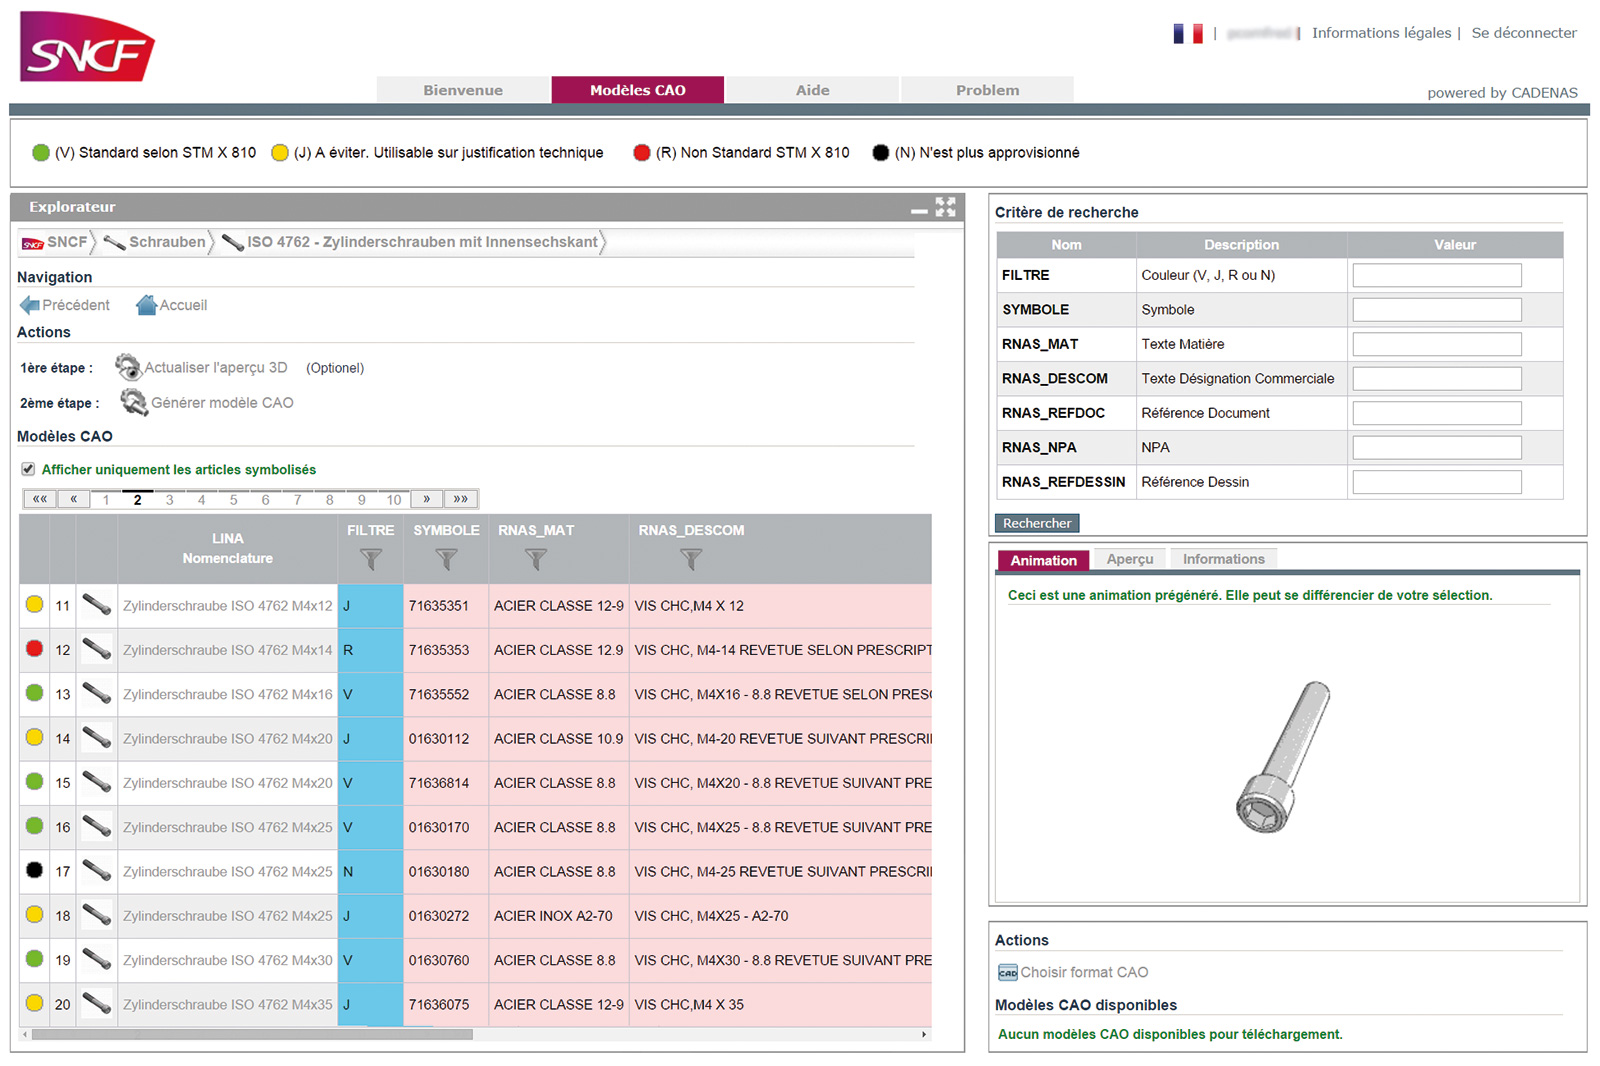
Task: Click the SNCF logo in the header
Action: 87,47
